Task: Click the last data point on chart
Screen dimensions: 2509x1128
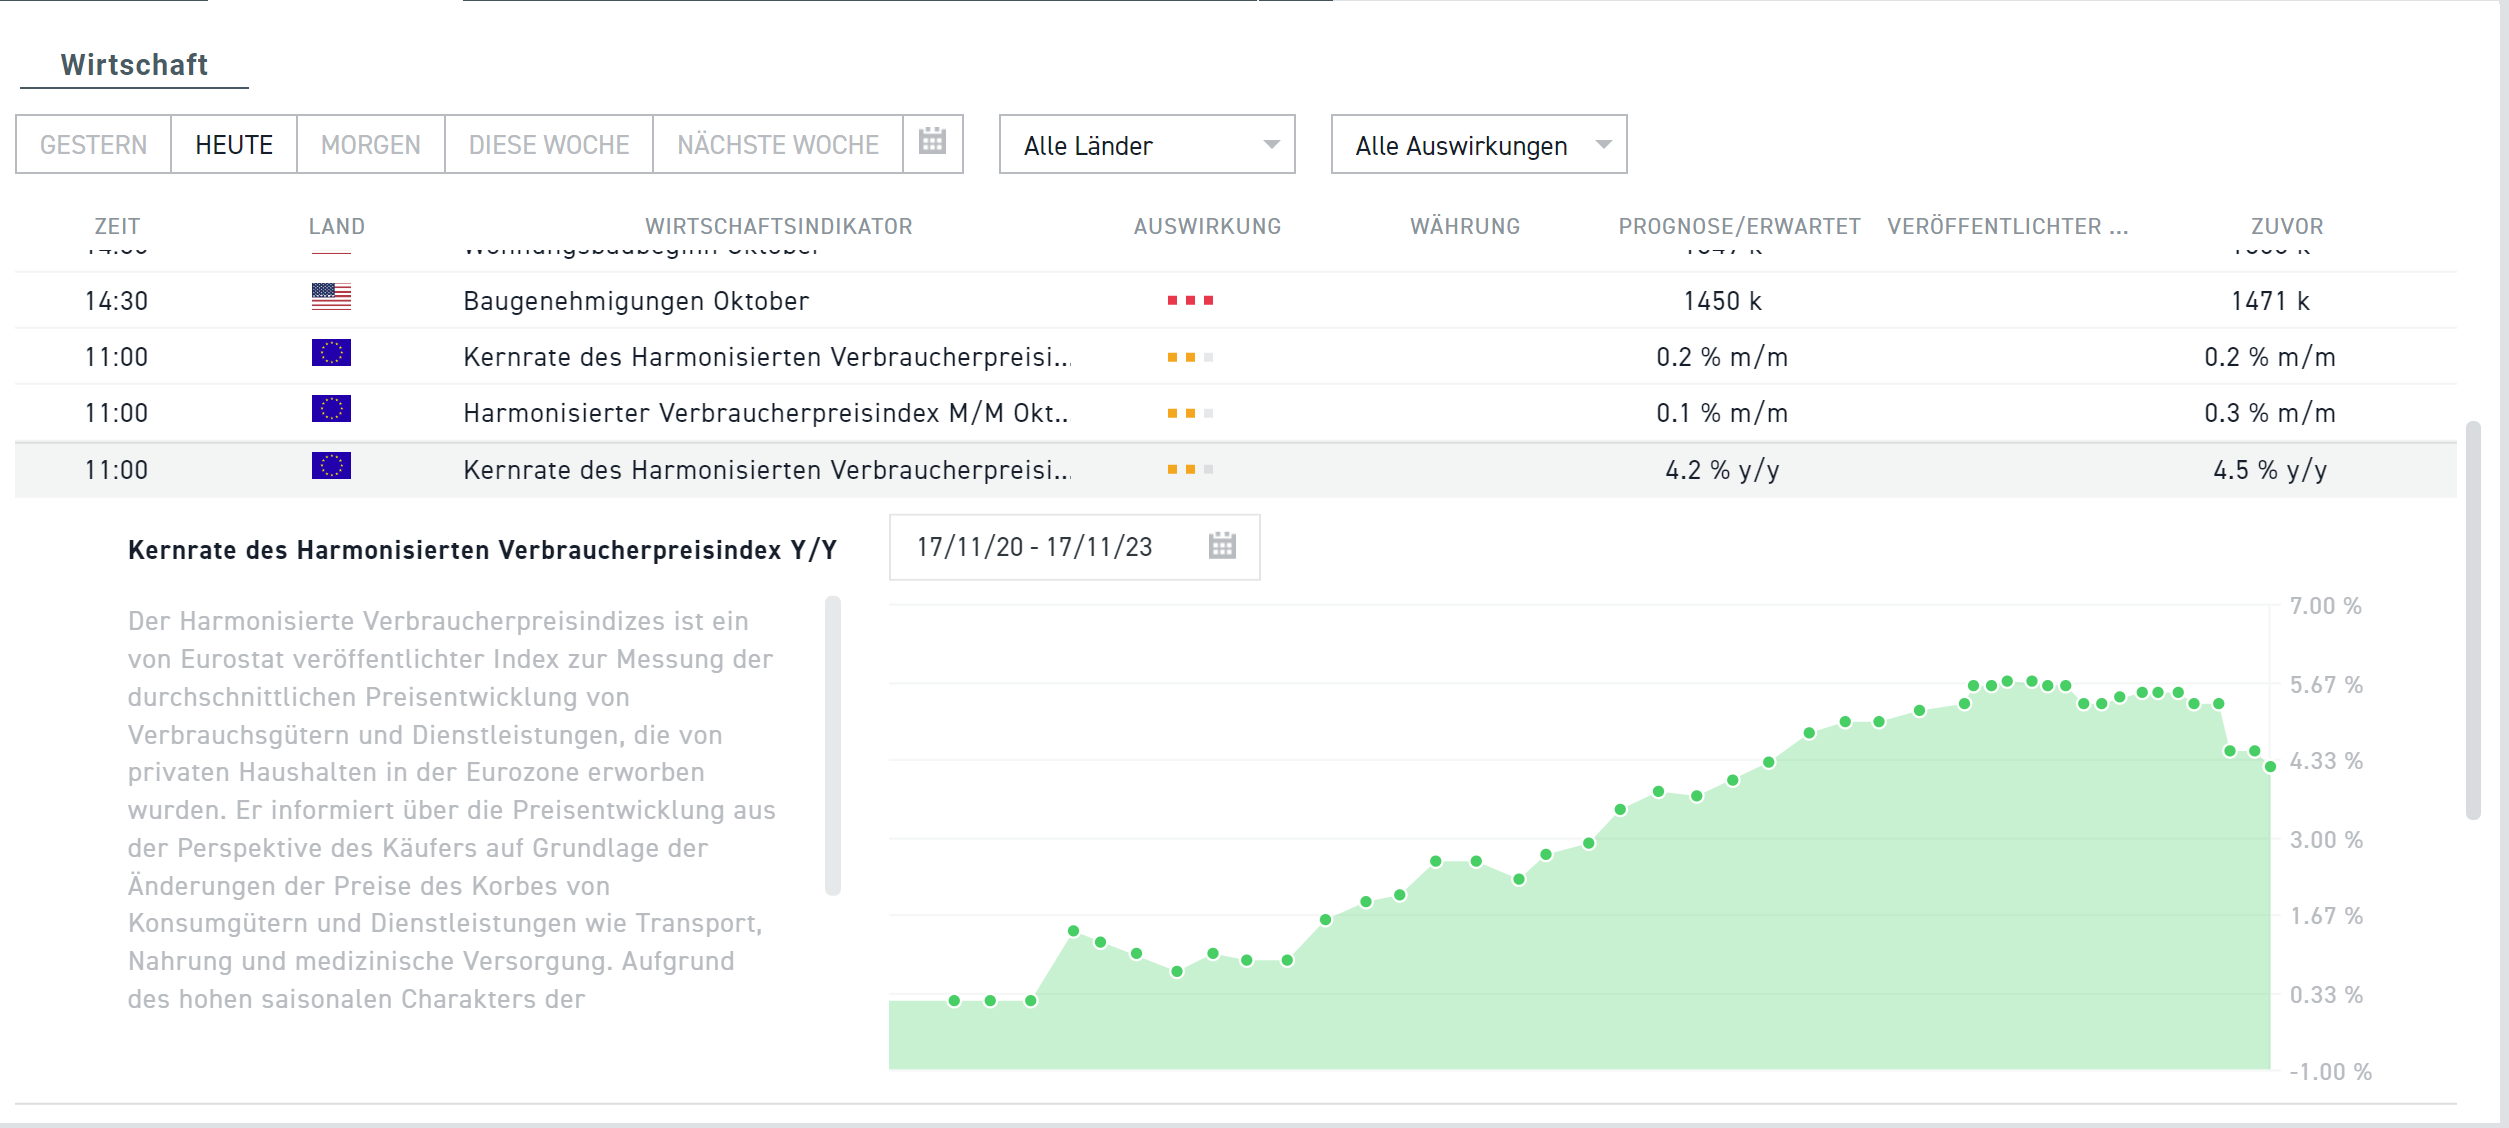Action: pyautogui.click(x=2270, y=767)
